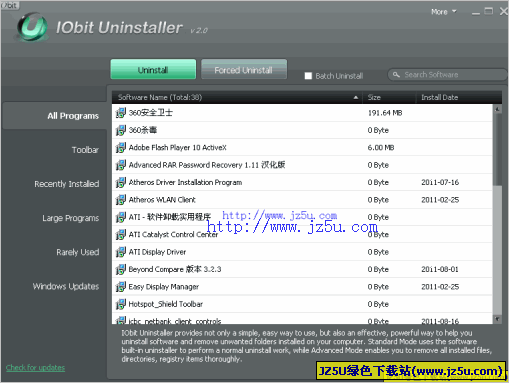Image resolution: width=509 pixels, height=383 pixels.
Task: Click the Hotspot_Shield Toolbar icon
Action: [121, 304]
